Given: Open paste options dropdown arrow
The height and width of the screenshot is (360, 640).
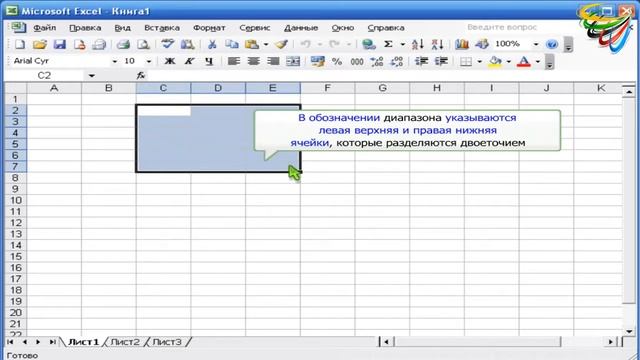Looking at the screenshot, I should pos(266,44).
